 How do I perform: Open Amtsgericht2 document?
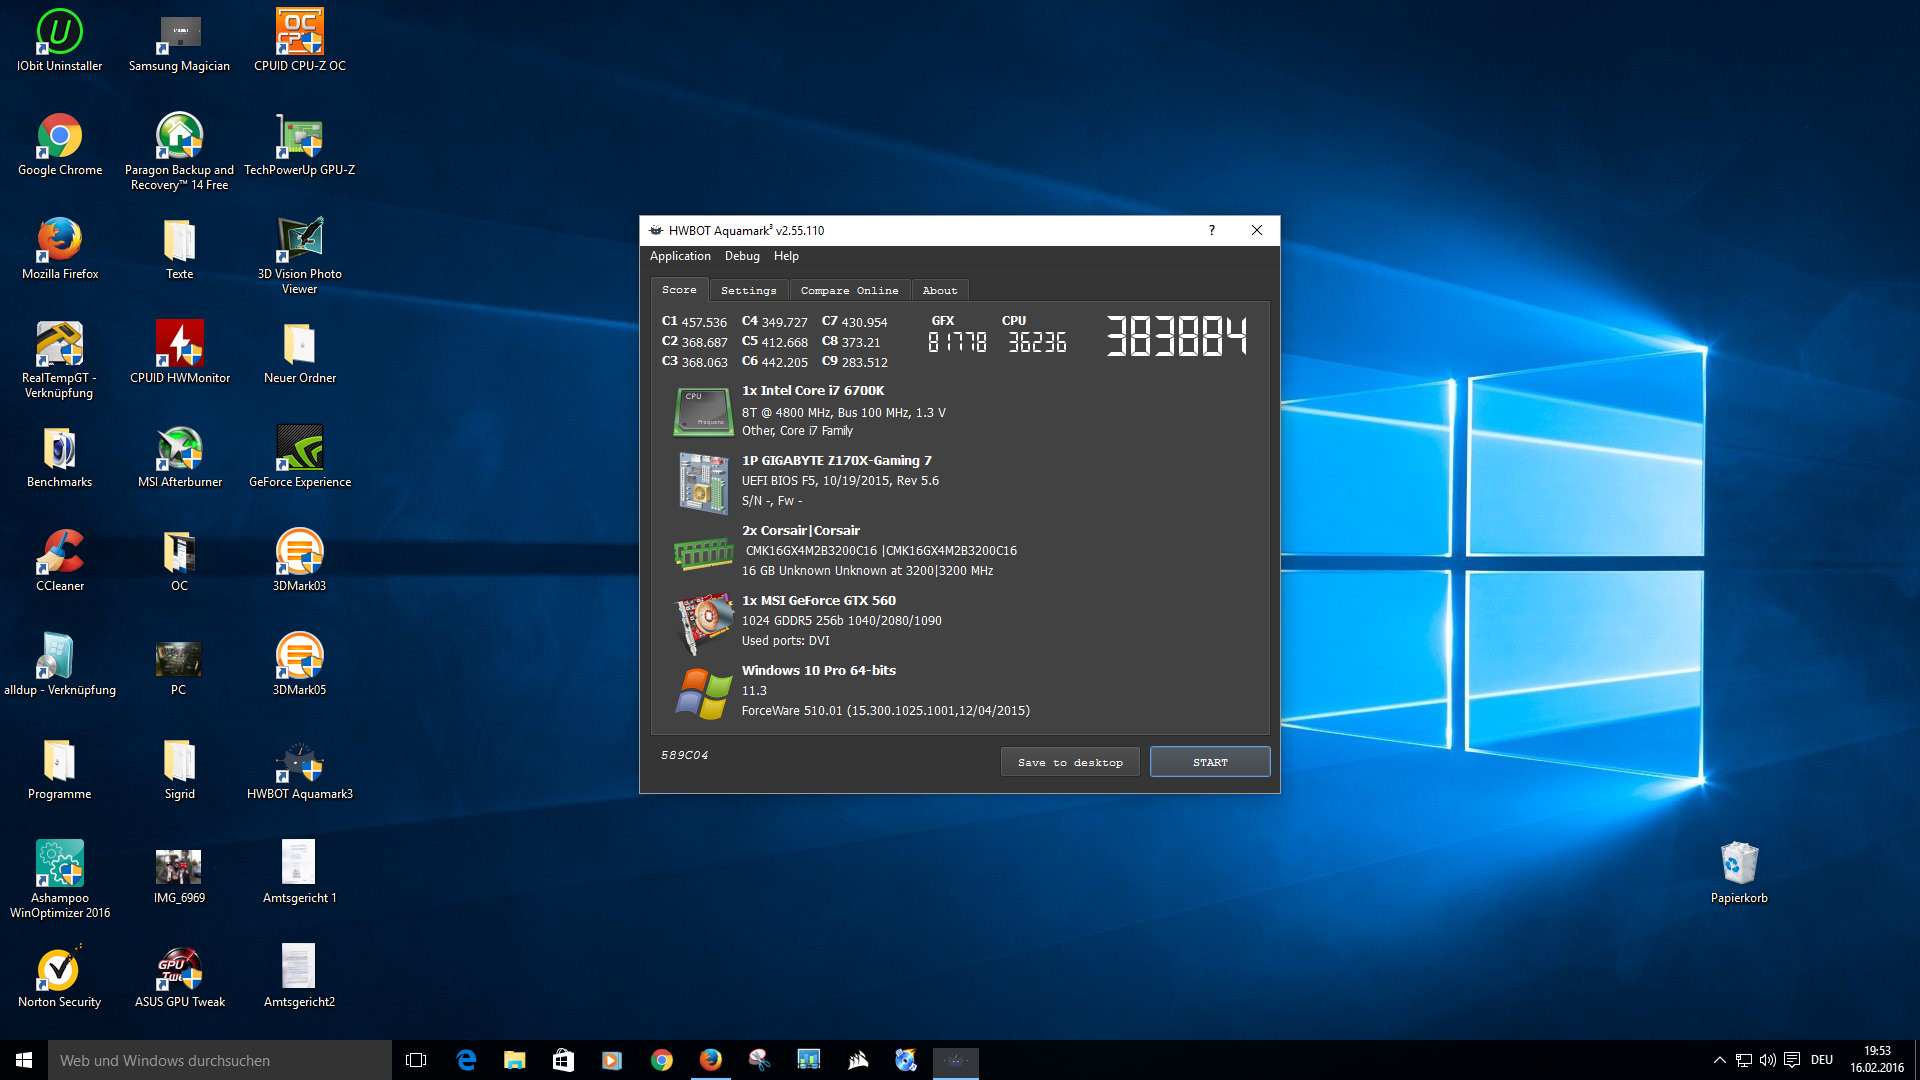pyautogui.click(x=300, y=976)
